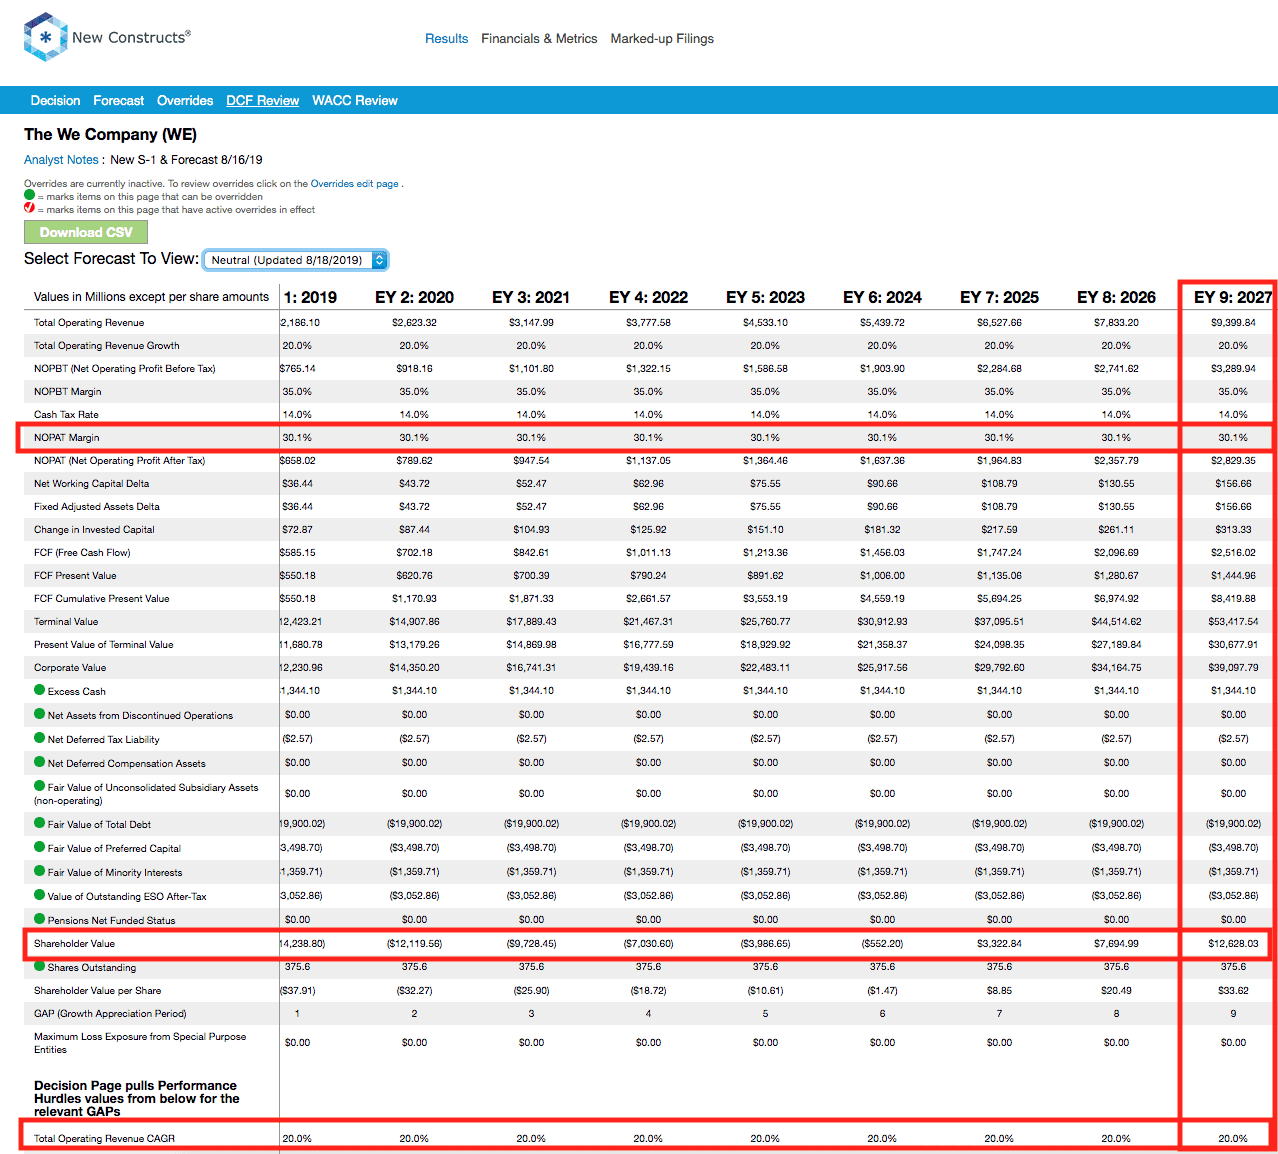
Task: Click the EY 9: 2027 column header
Action: click(1233, 297)
